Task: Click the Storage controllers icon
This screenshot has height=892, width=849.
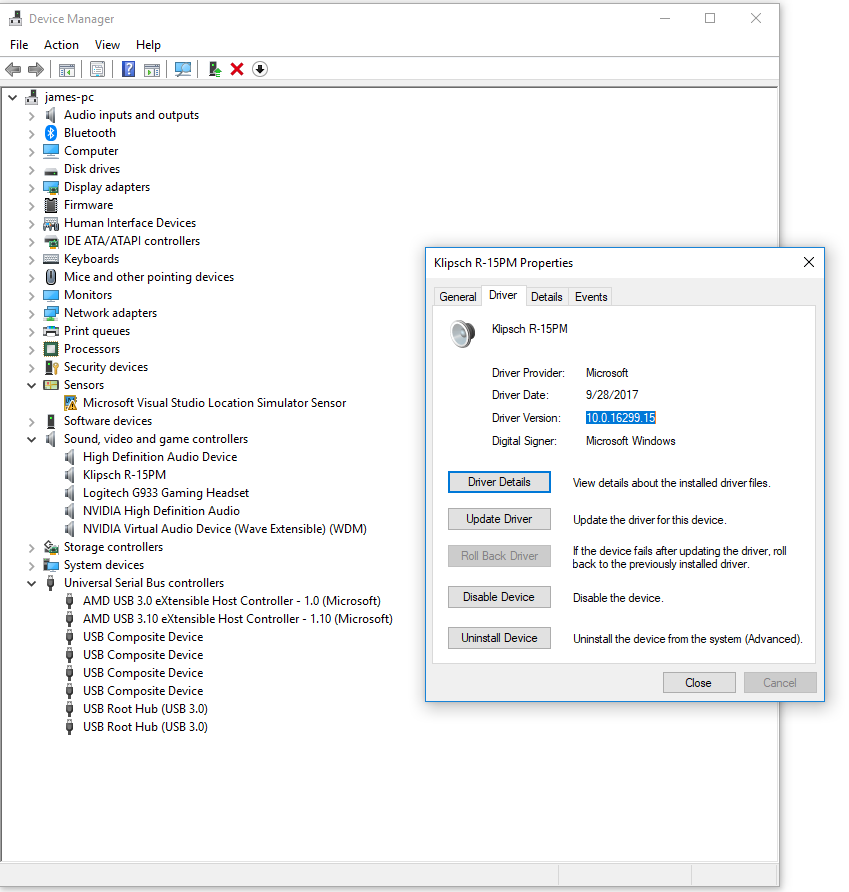Action: pos(51,547)
